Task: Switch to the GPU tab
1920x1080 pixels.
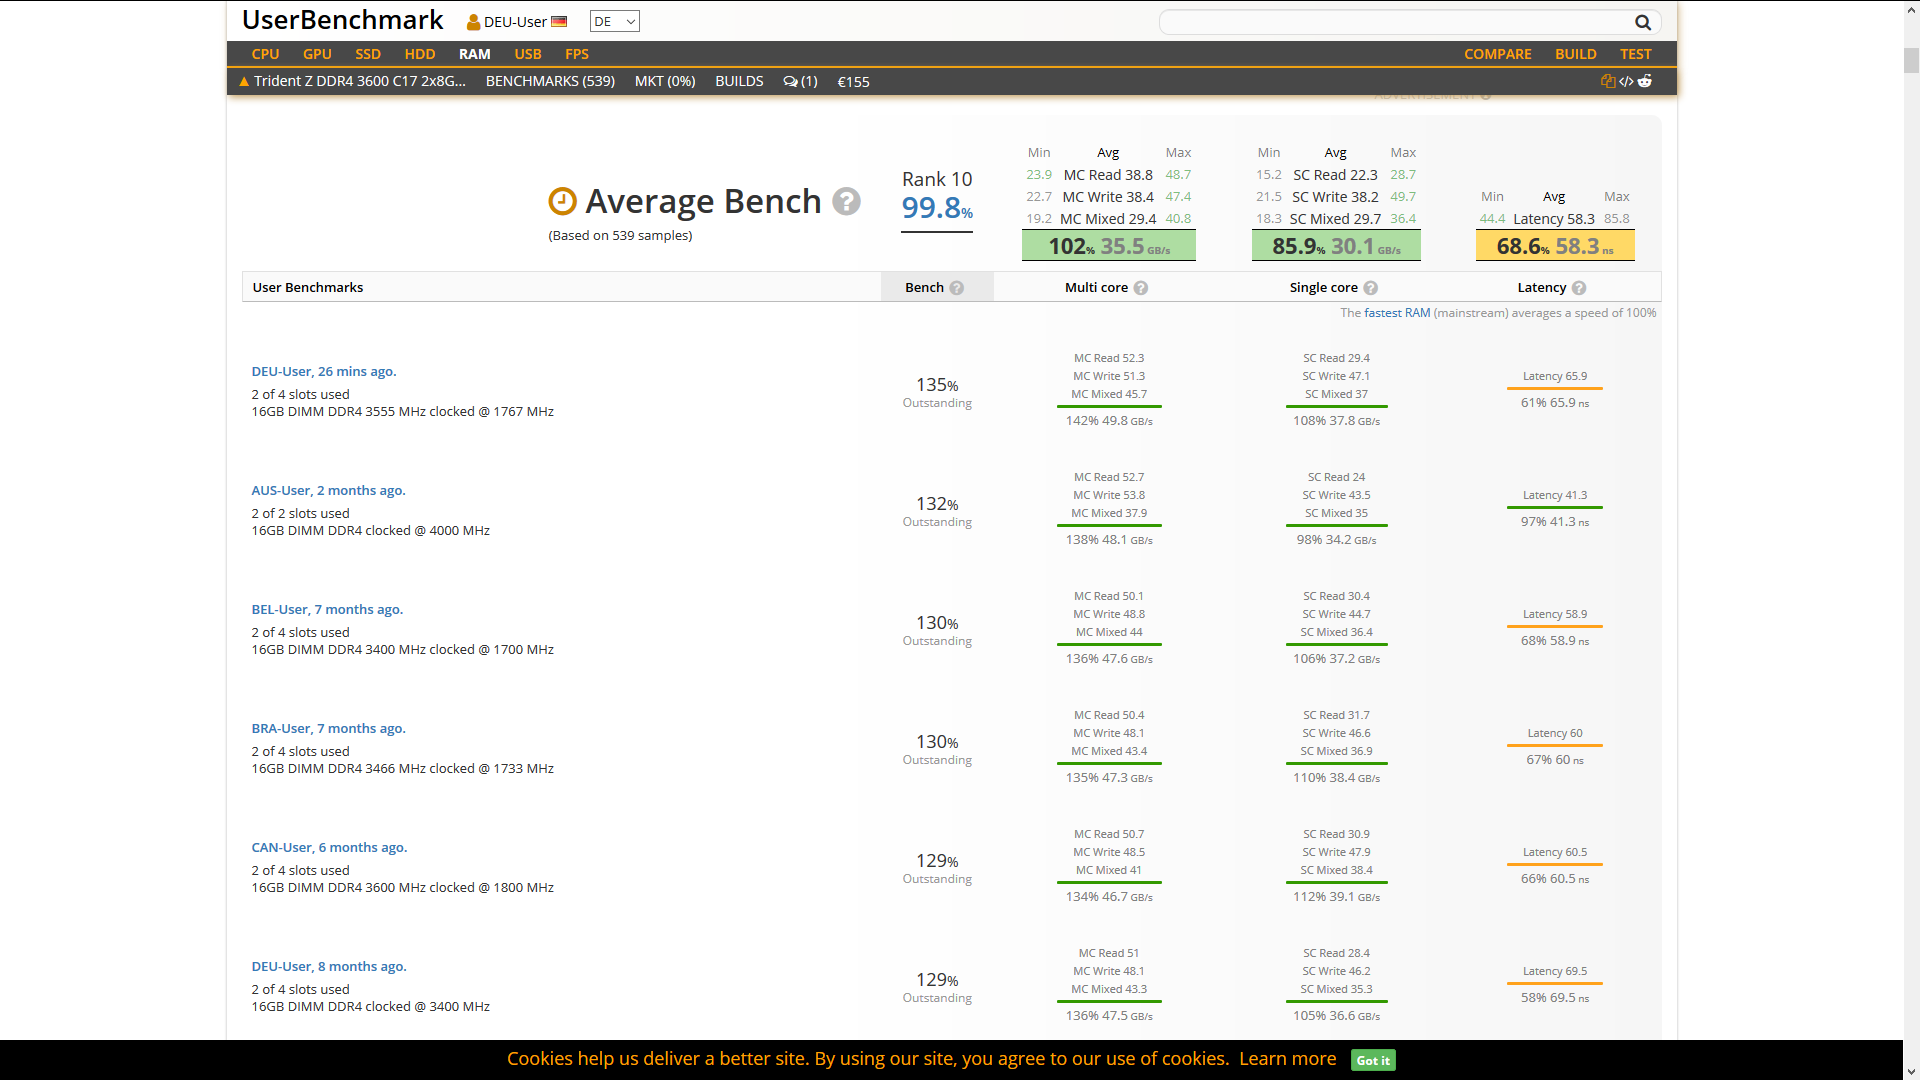Action: 317,54
